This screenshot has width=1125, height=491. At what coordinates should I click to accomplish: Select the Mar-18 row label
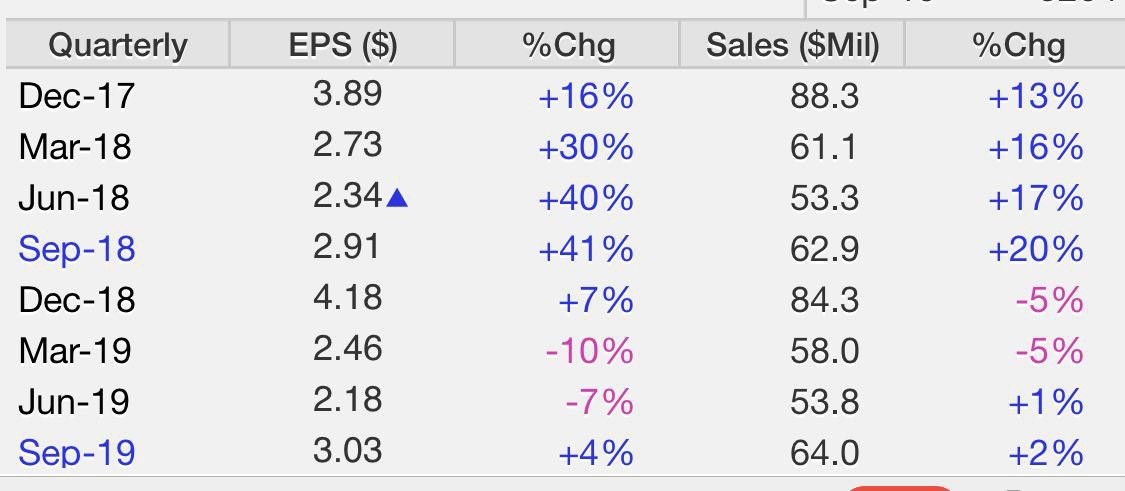click(x=75, y=147)
